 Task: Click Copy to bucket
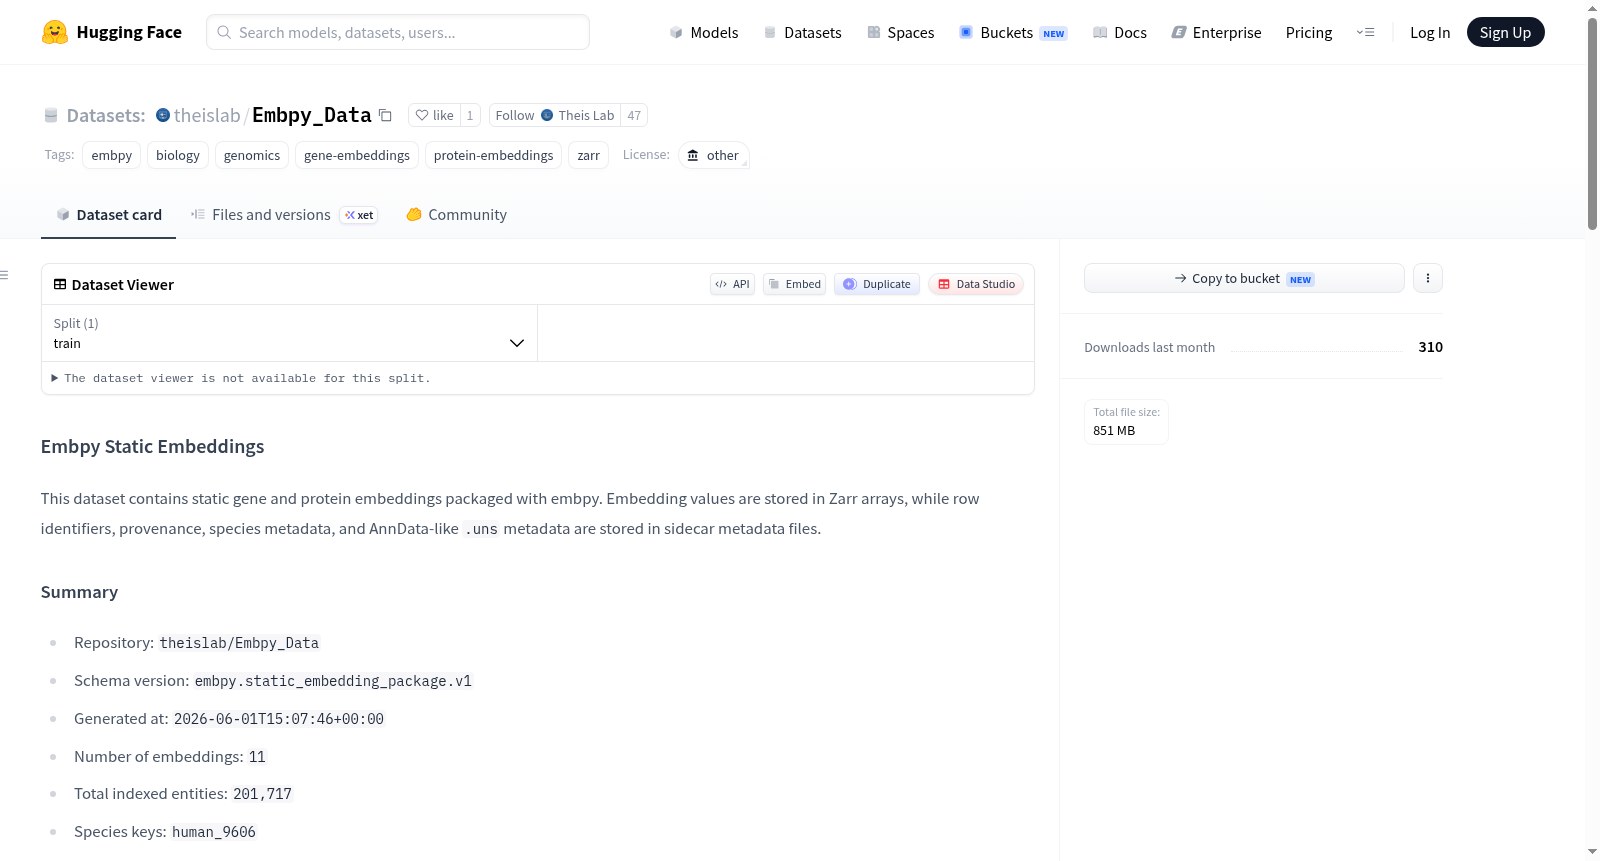[1244, 278]
